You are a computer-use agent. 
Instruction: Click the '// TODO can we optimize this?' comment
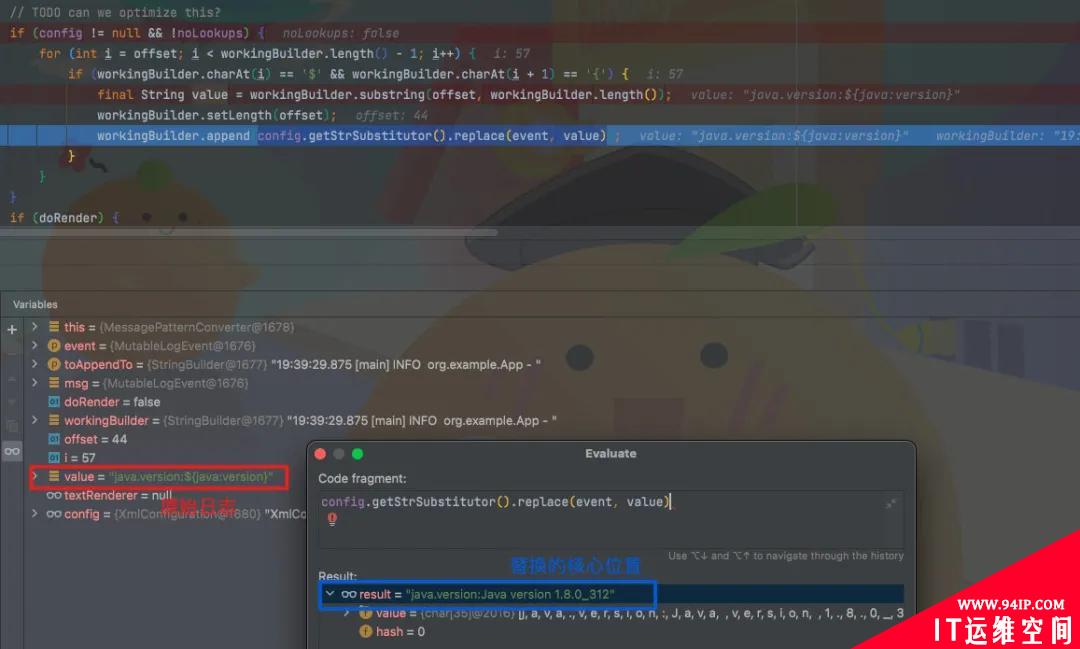tap(115, 12)
